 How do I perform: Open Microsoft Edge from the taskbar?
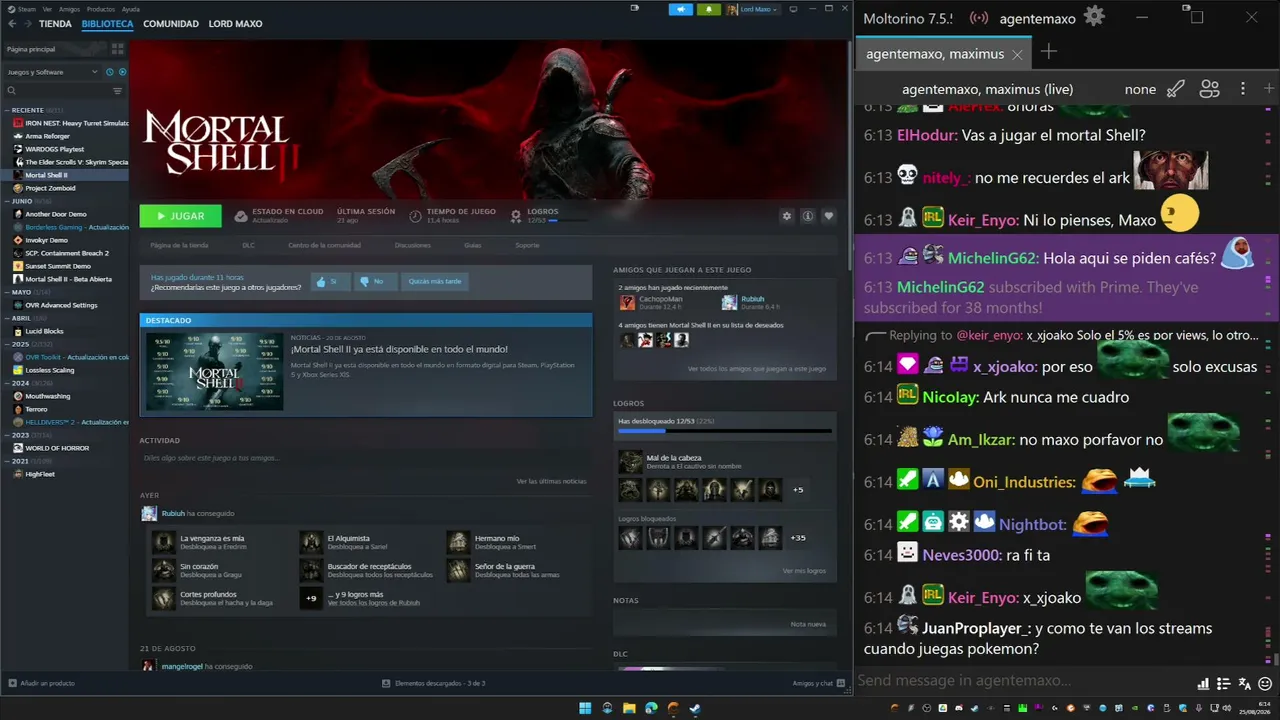click(x=651, y=708)
